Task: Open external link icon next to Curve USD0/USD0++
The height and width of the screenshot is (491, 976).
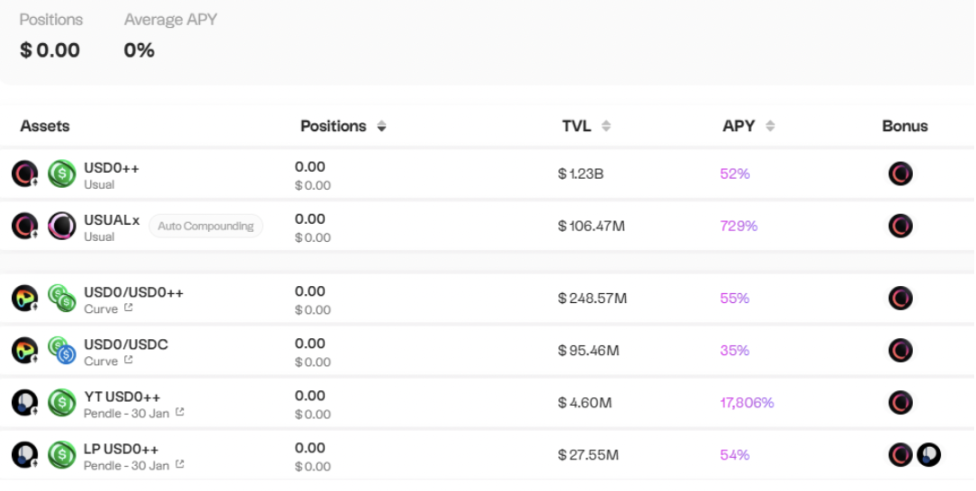Action: tap(128, 309)
